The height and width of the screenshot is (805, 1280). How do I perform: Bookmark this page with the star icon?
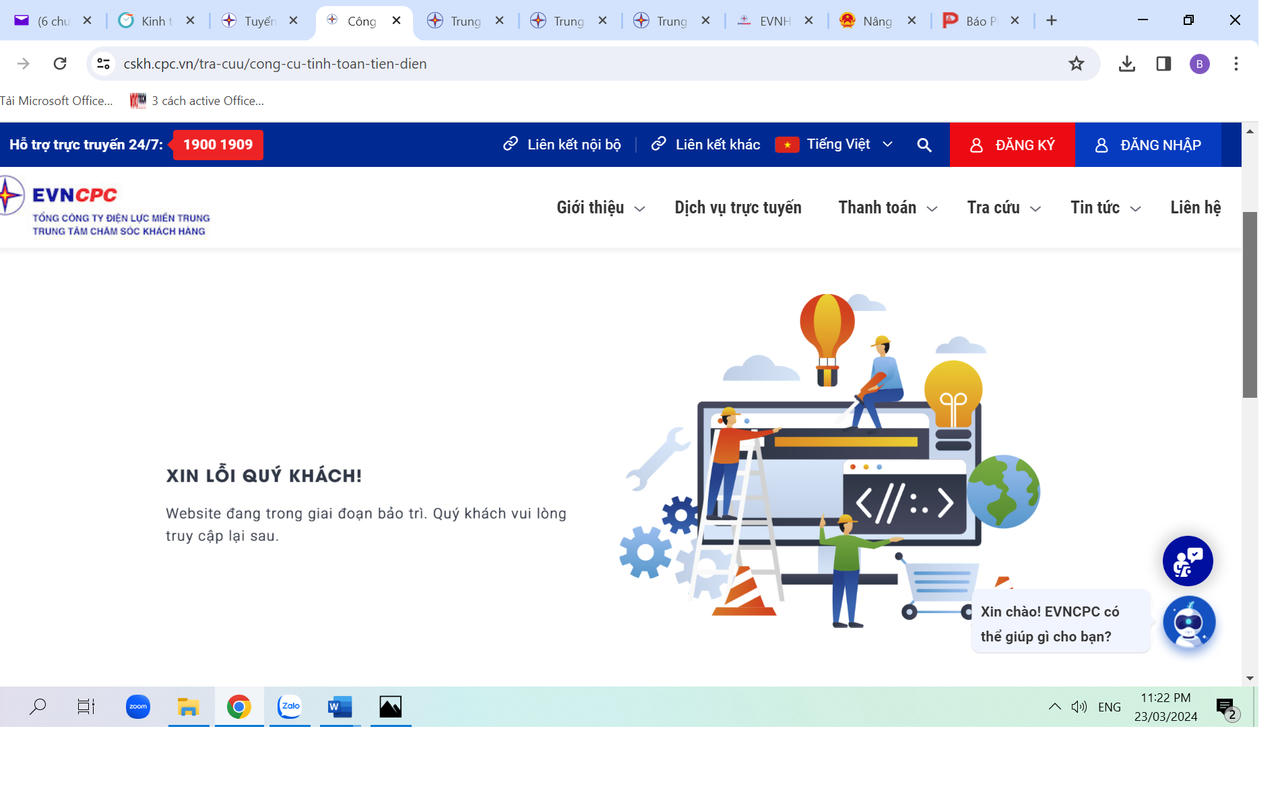tap(1076, 64)
